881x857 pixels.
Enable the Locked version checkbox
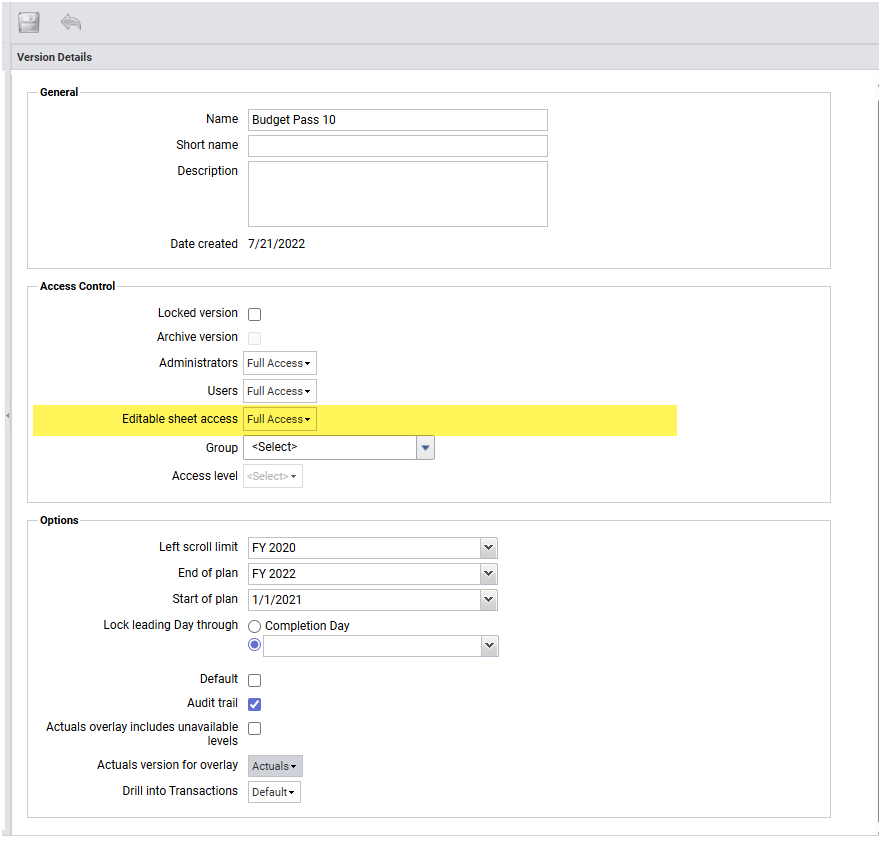254,314
